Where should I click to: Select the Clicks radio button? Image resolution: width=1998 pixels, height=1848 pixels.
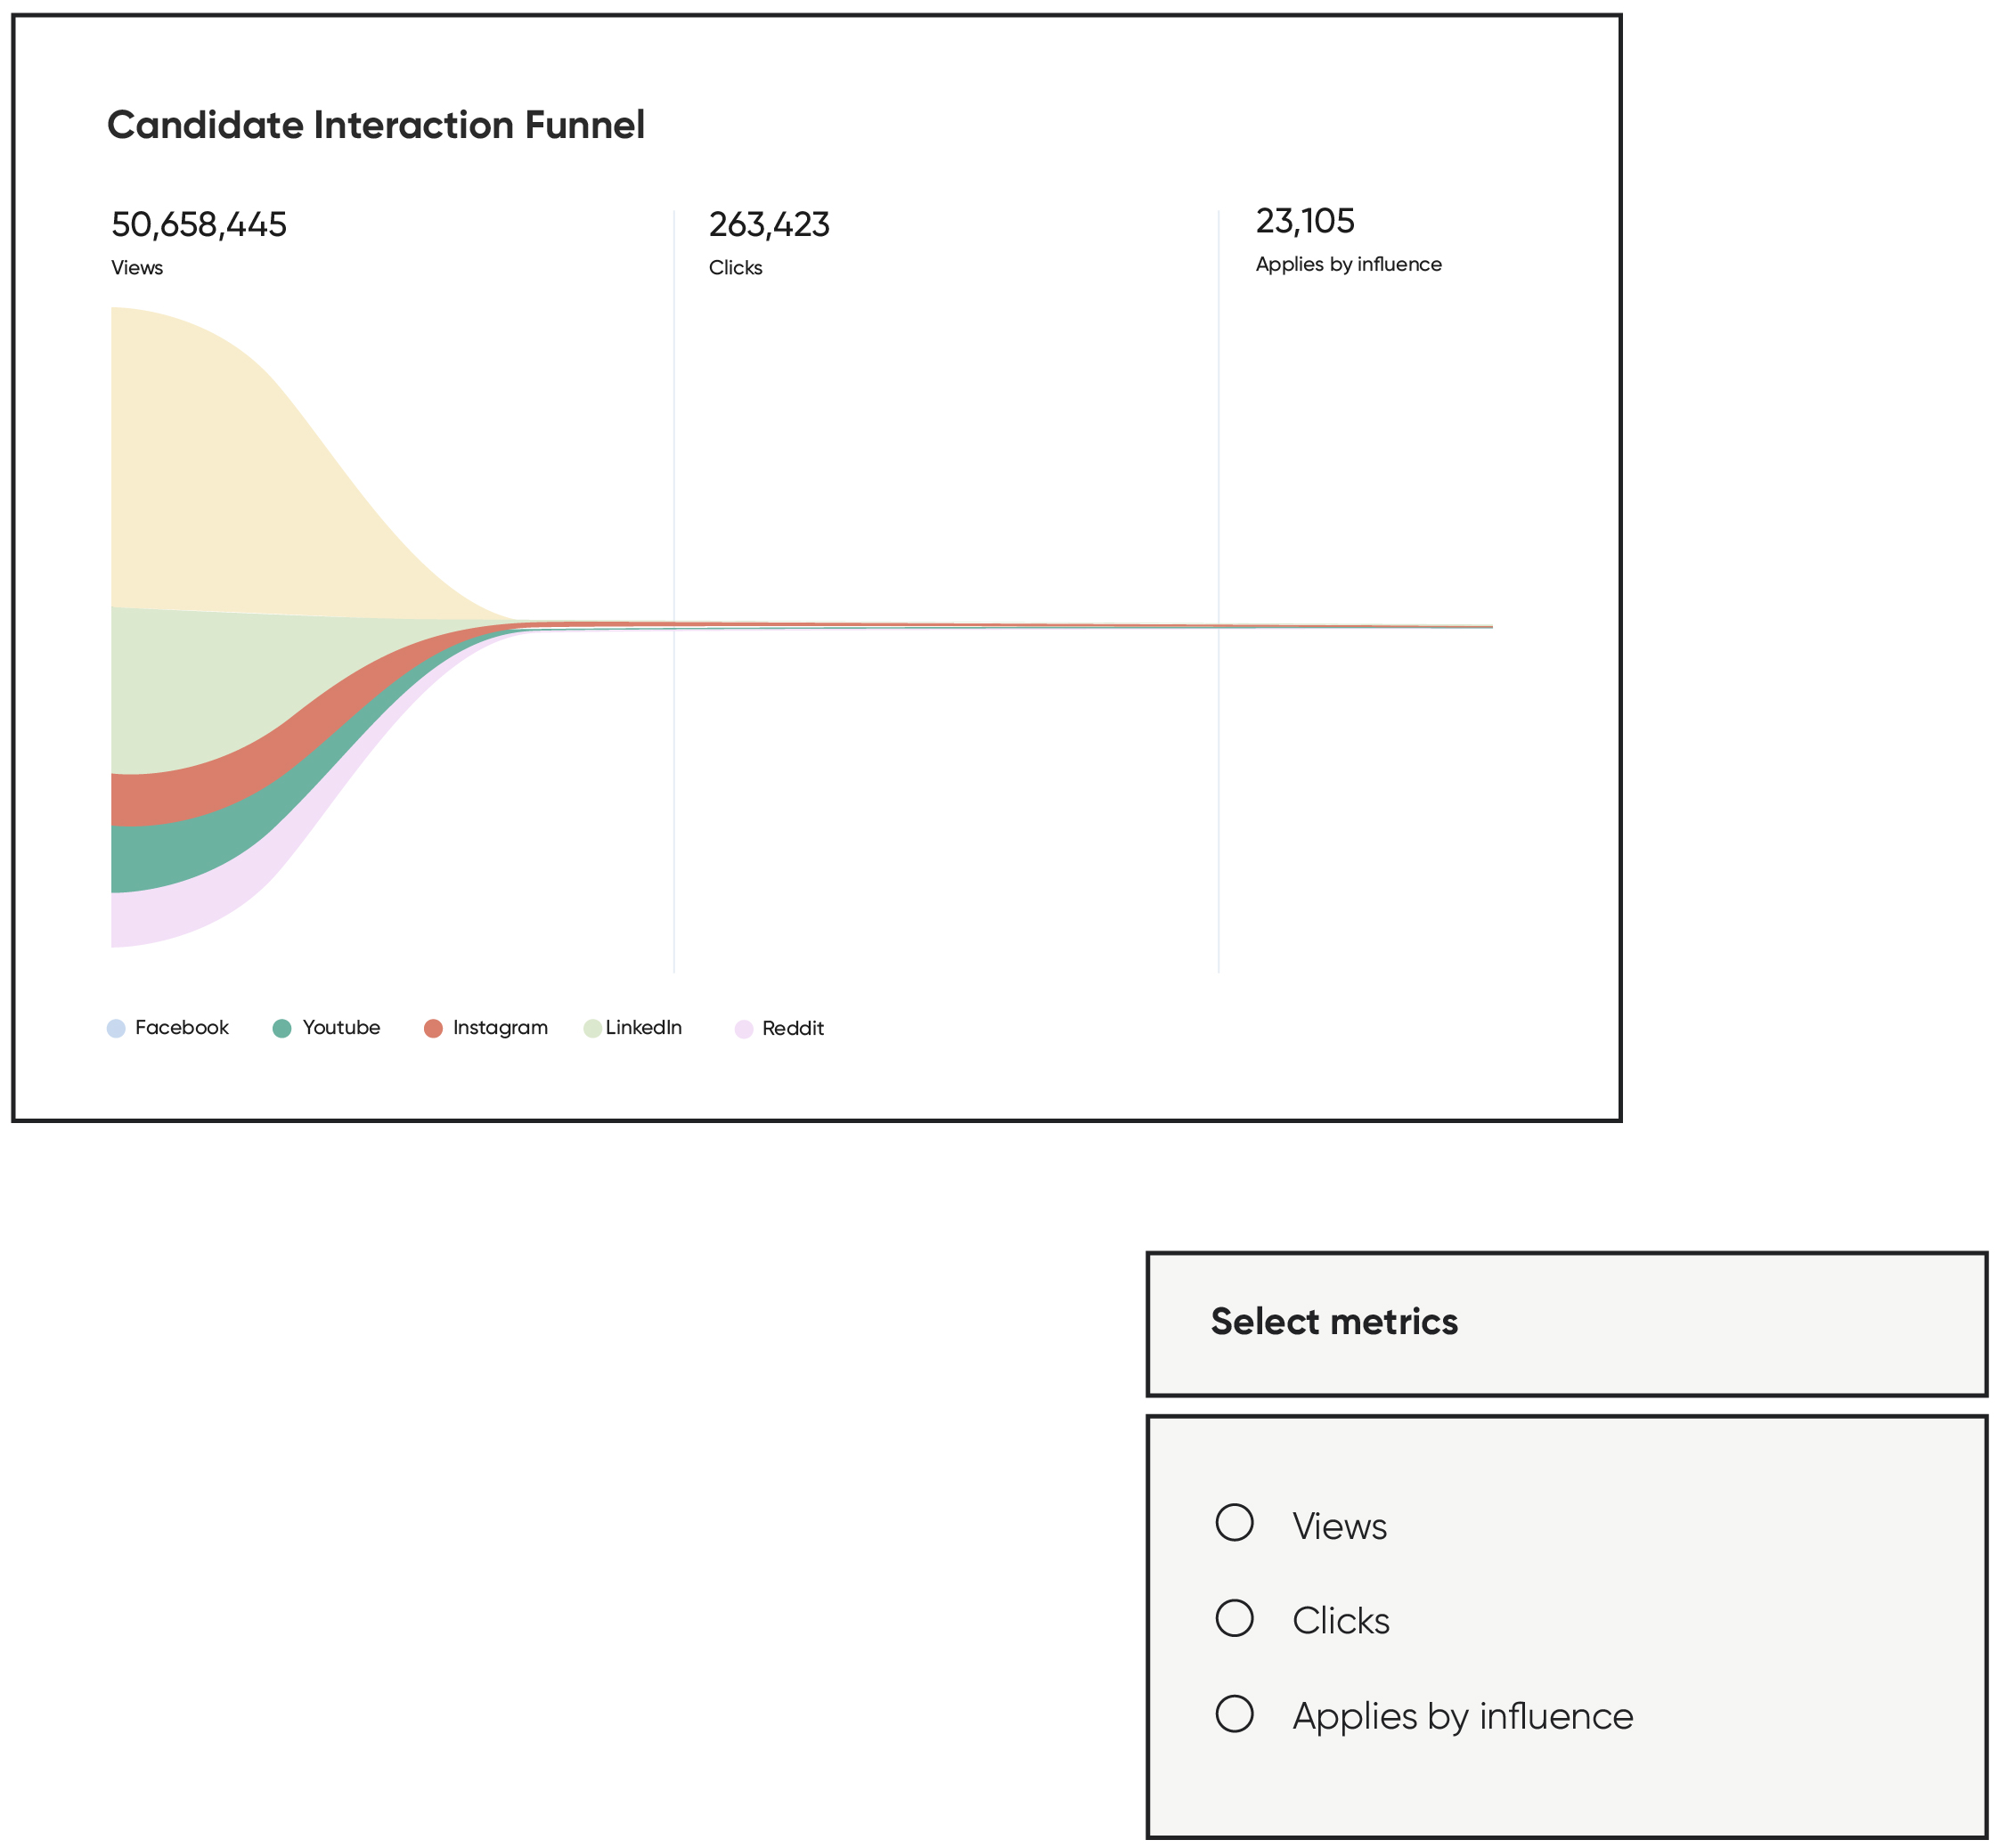coord(1234,1617)
